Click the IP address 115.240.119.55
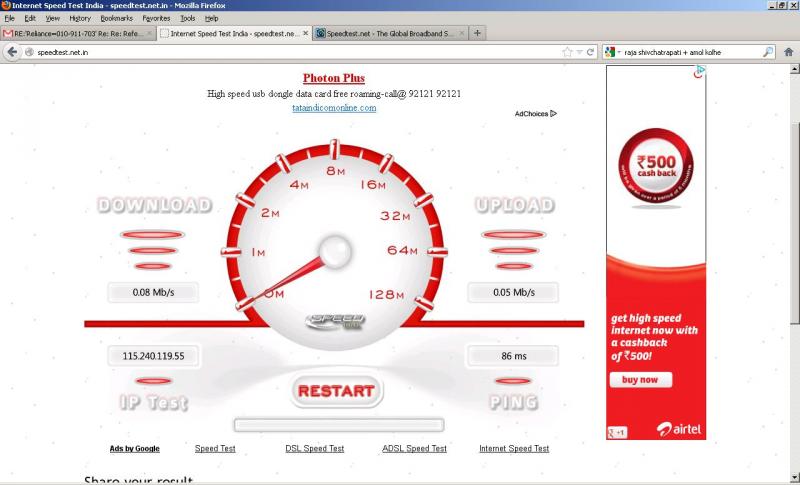 [153, 356]
